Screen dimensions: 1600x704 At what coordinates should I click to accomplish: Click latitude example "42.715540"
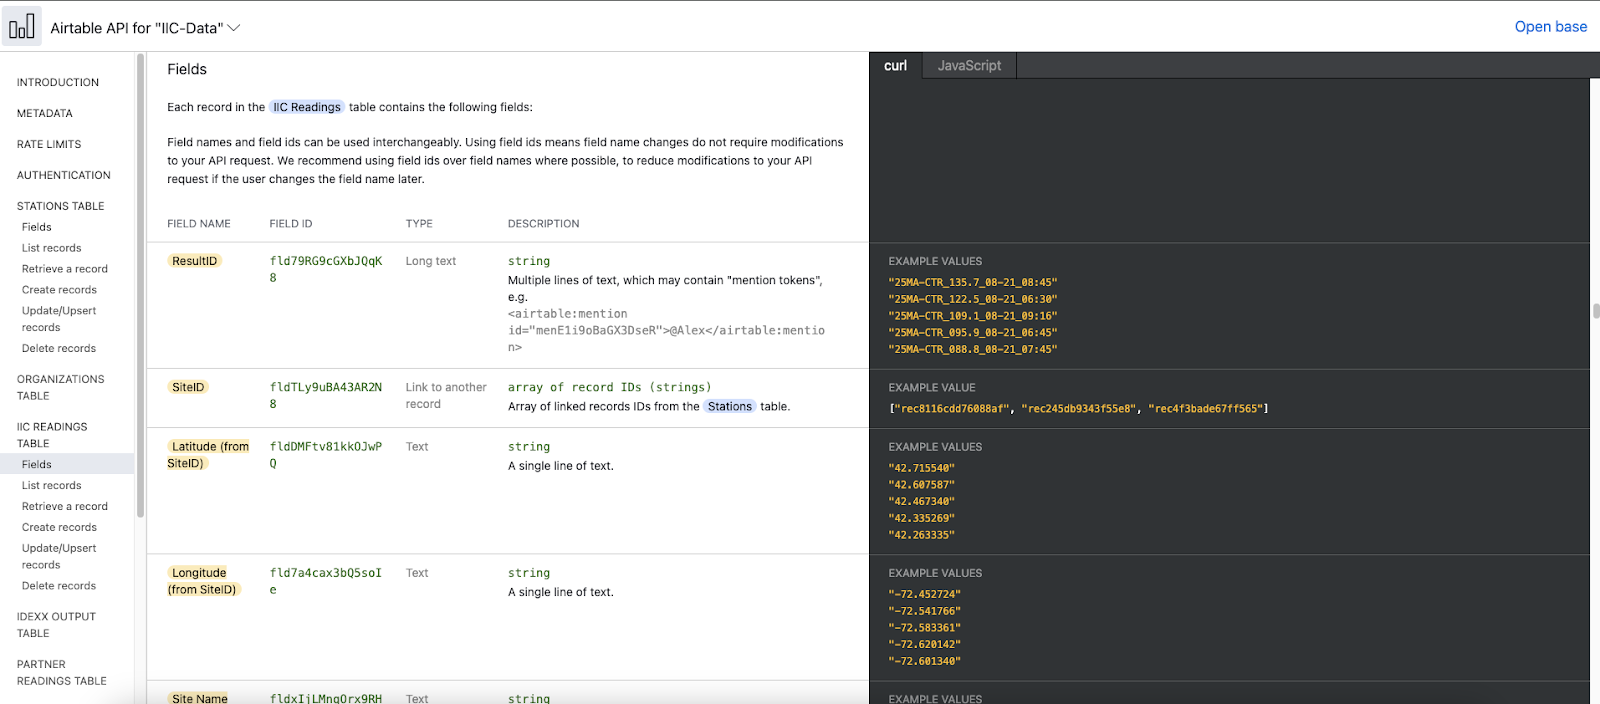(x=922, y=468)
